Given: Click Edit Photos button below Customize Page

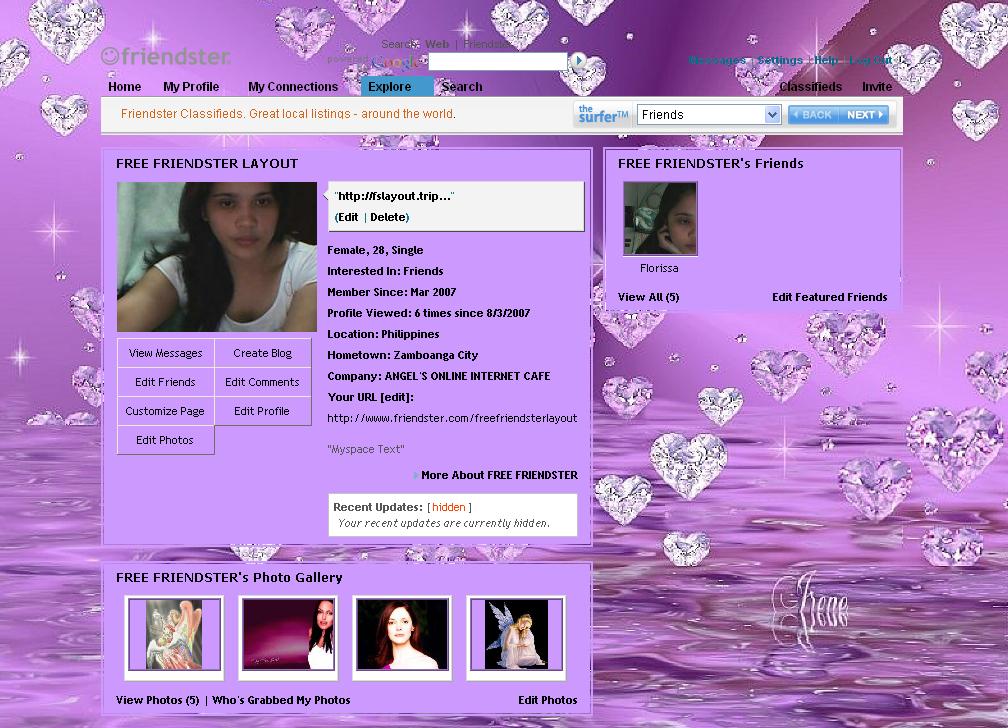Looking at the screenshot, I should [165, 440].
